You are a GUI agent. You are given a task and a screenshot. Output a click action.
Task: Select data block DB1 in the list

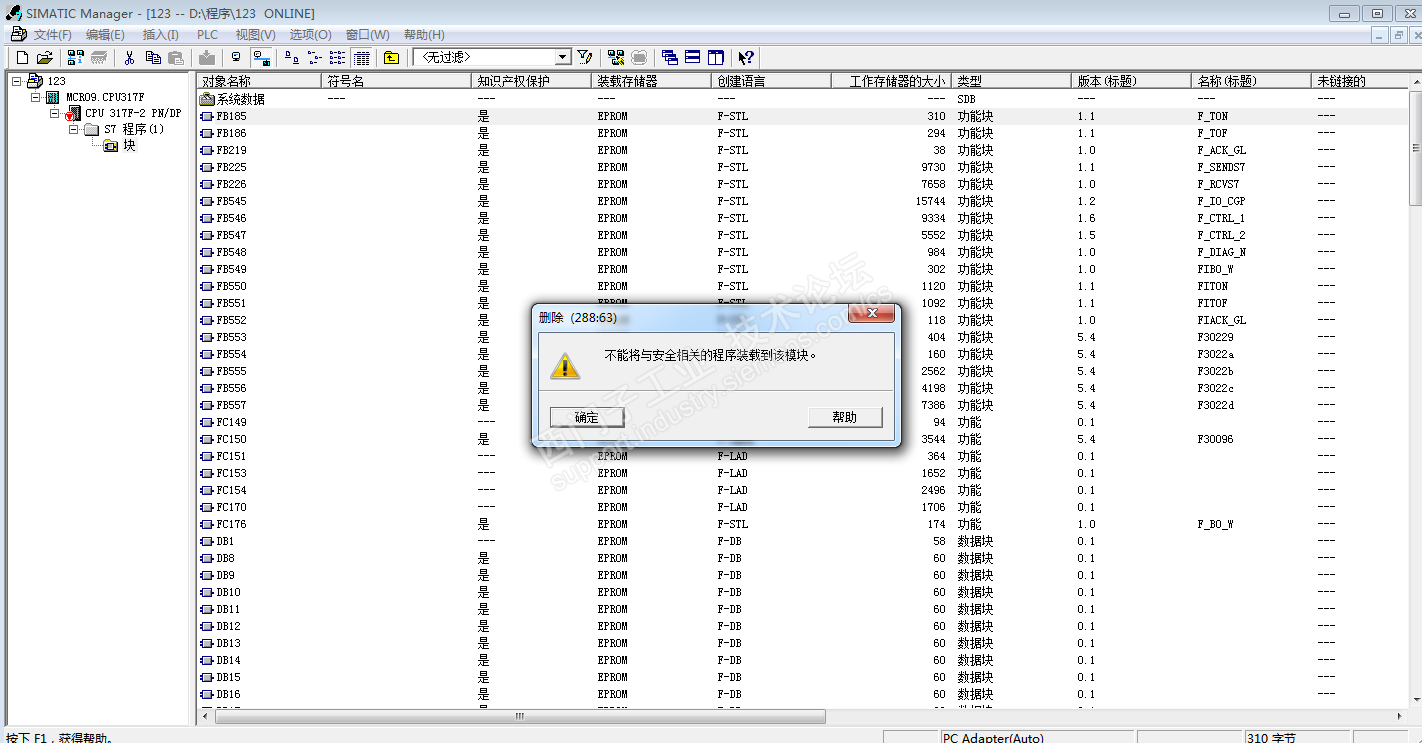pos(225,541)
